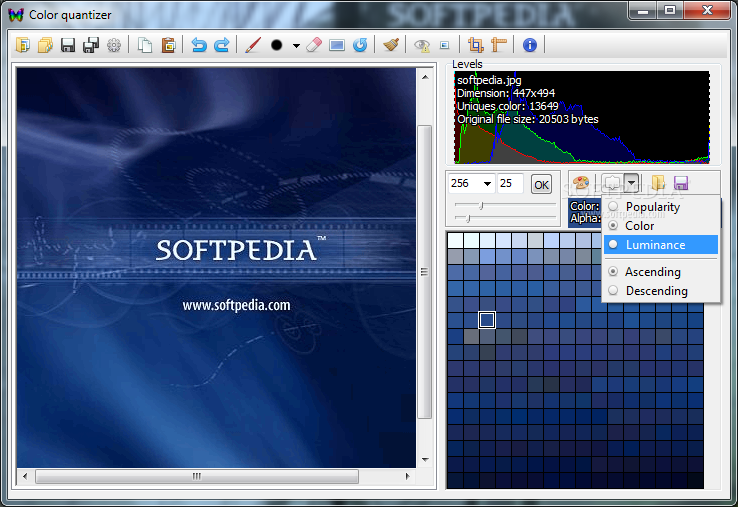
Task: Minimize the Color quantizer window
Action: pyautogui.click(x=643, y=10)
